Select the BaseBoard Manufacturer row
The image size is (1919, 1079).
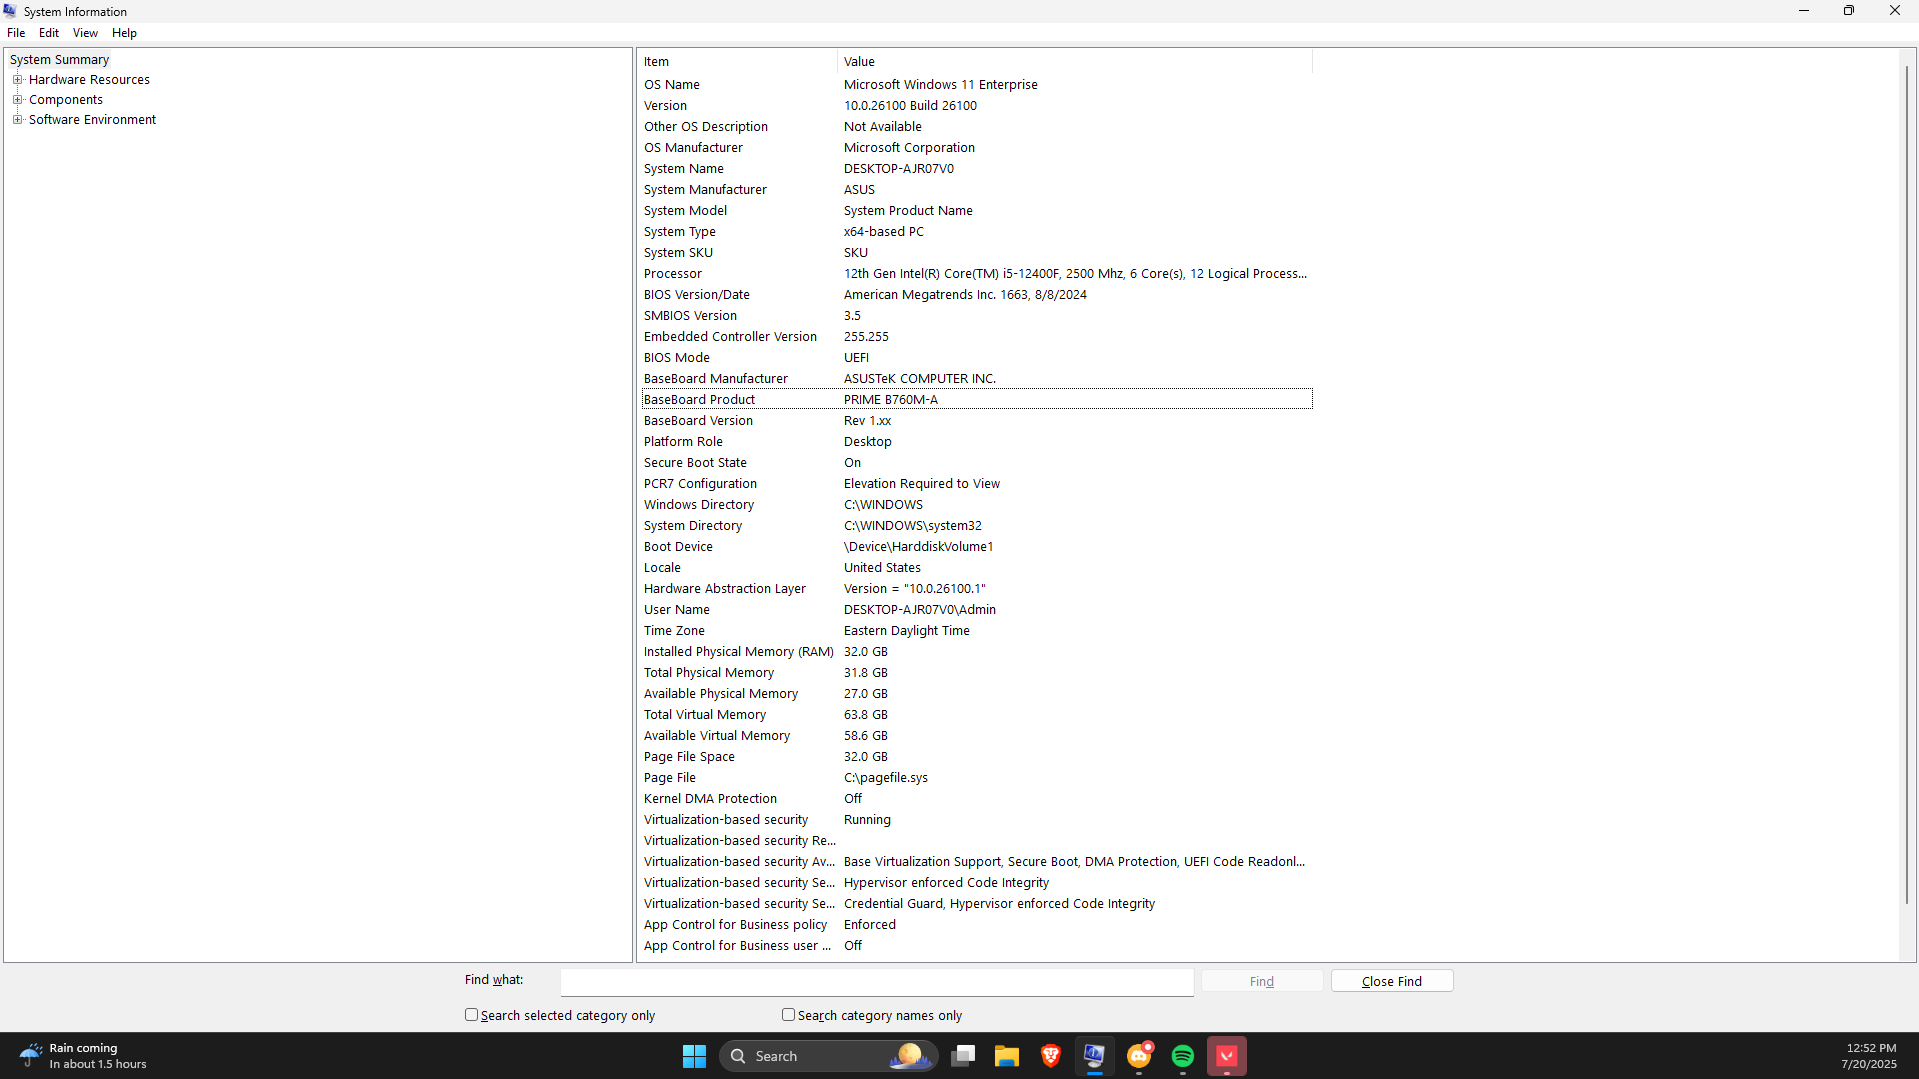(x=976, y=379)
